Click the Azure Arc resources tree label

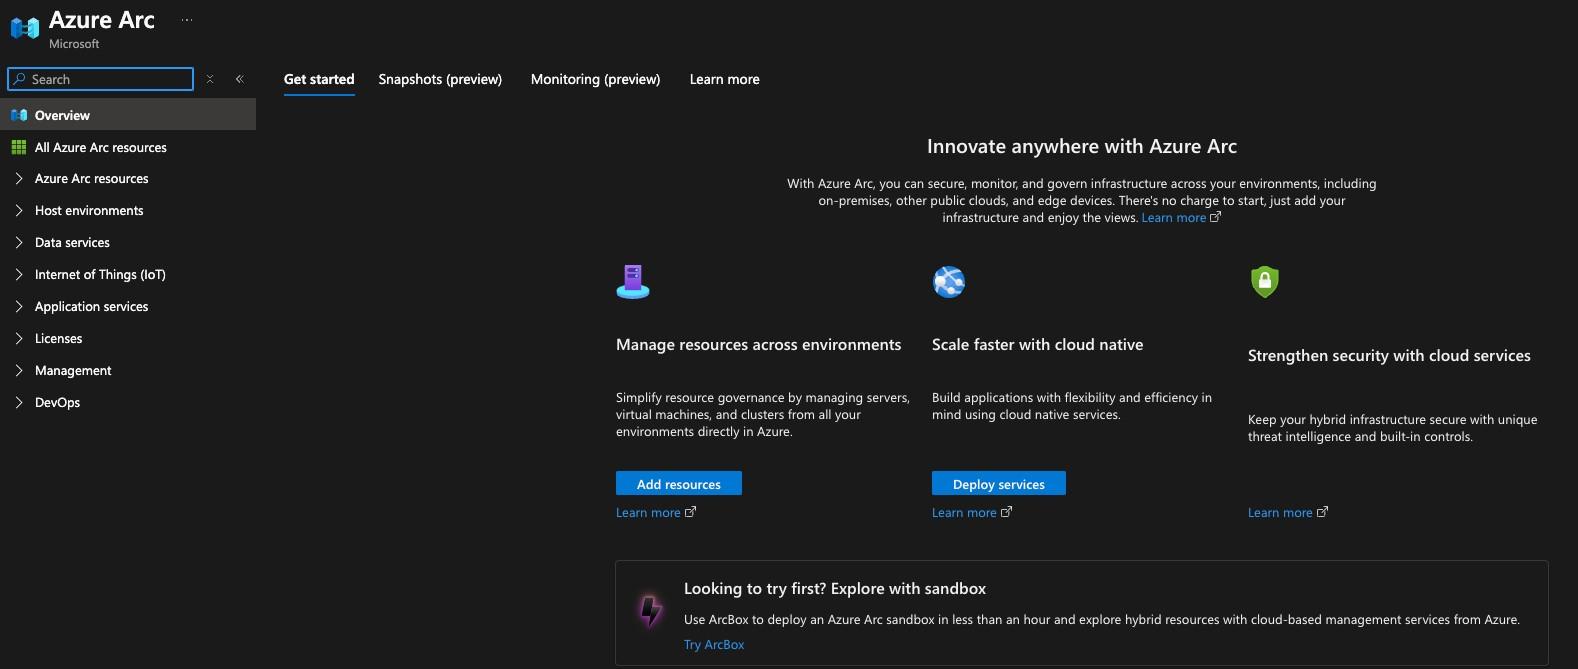[x=92, y=179]
